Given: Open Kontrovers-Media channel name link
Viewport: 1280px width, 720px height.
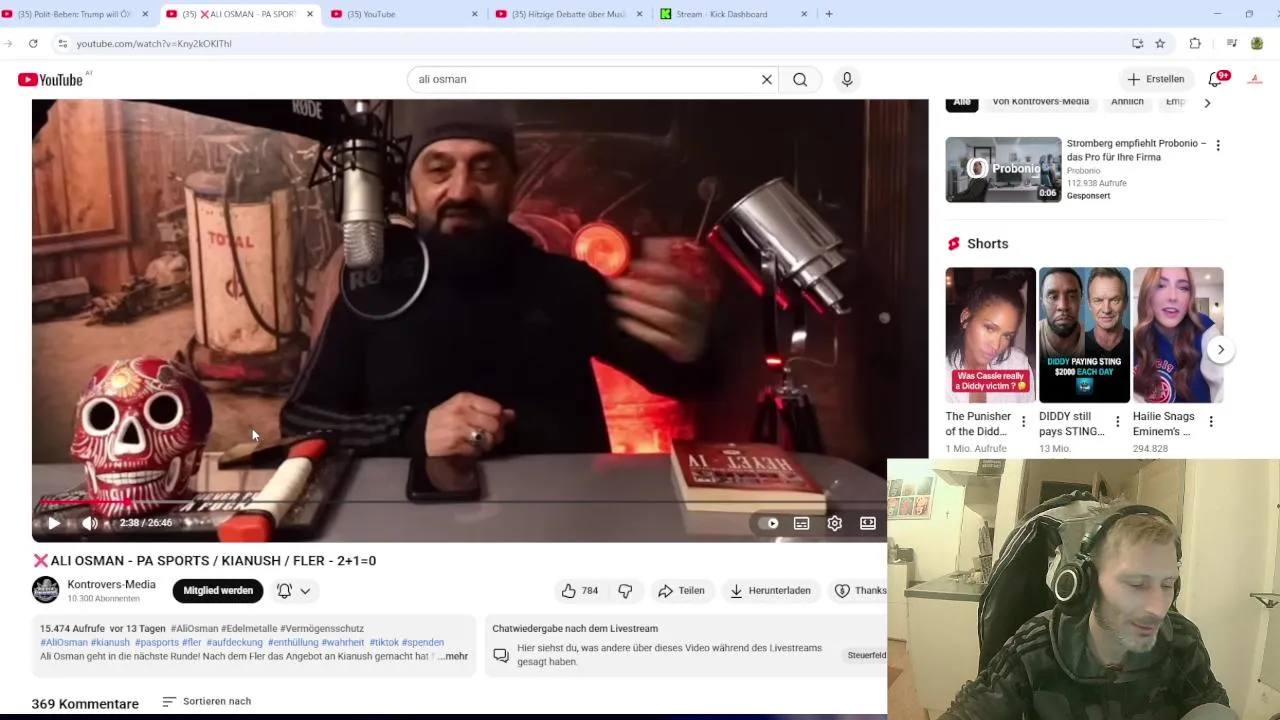Looking at the screenshot, I should pyautogui.click(x=111, y=584).
